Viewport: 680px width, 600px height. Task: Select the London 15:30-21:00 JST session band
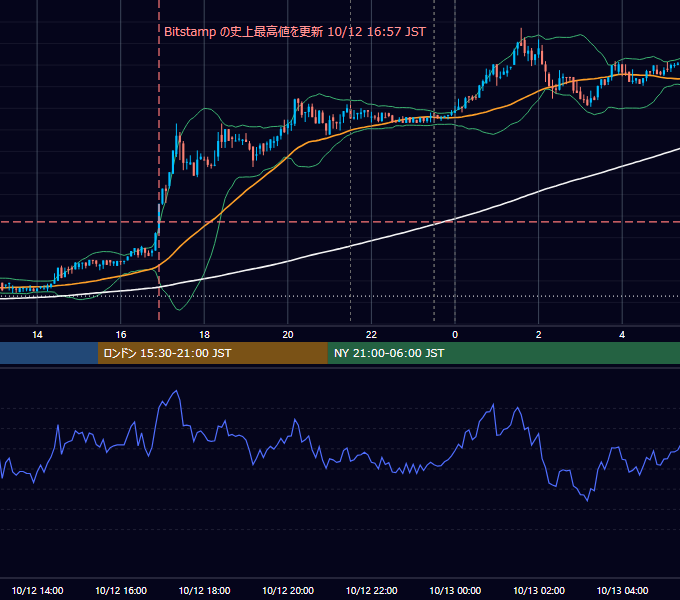pos(212,353)
